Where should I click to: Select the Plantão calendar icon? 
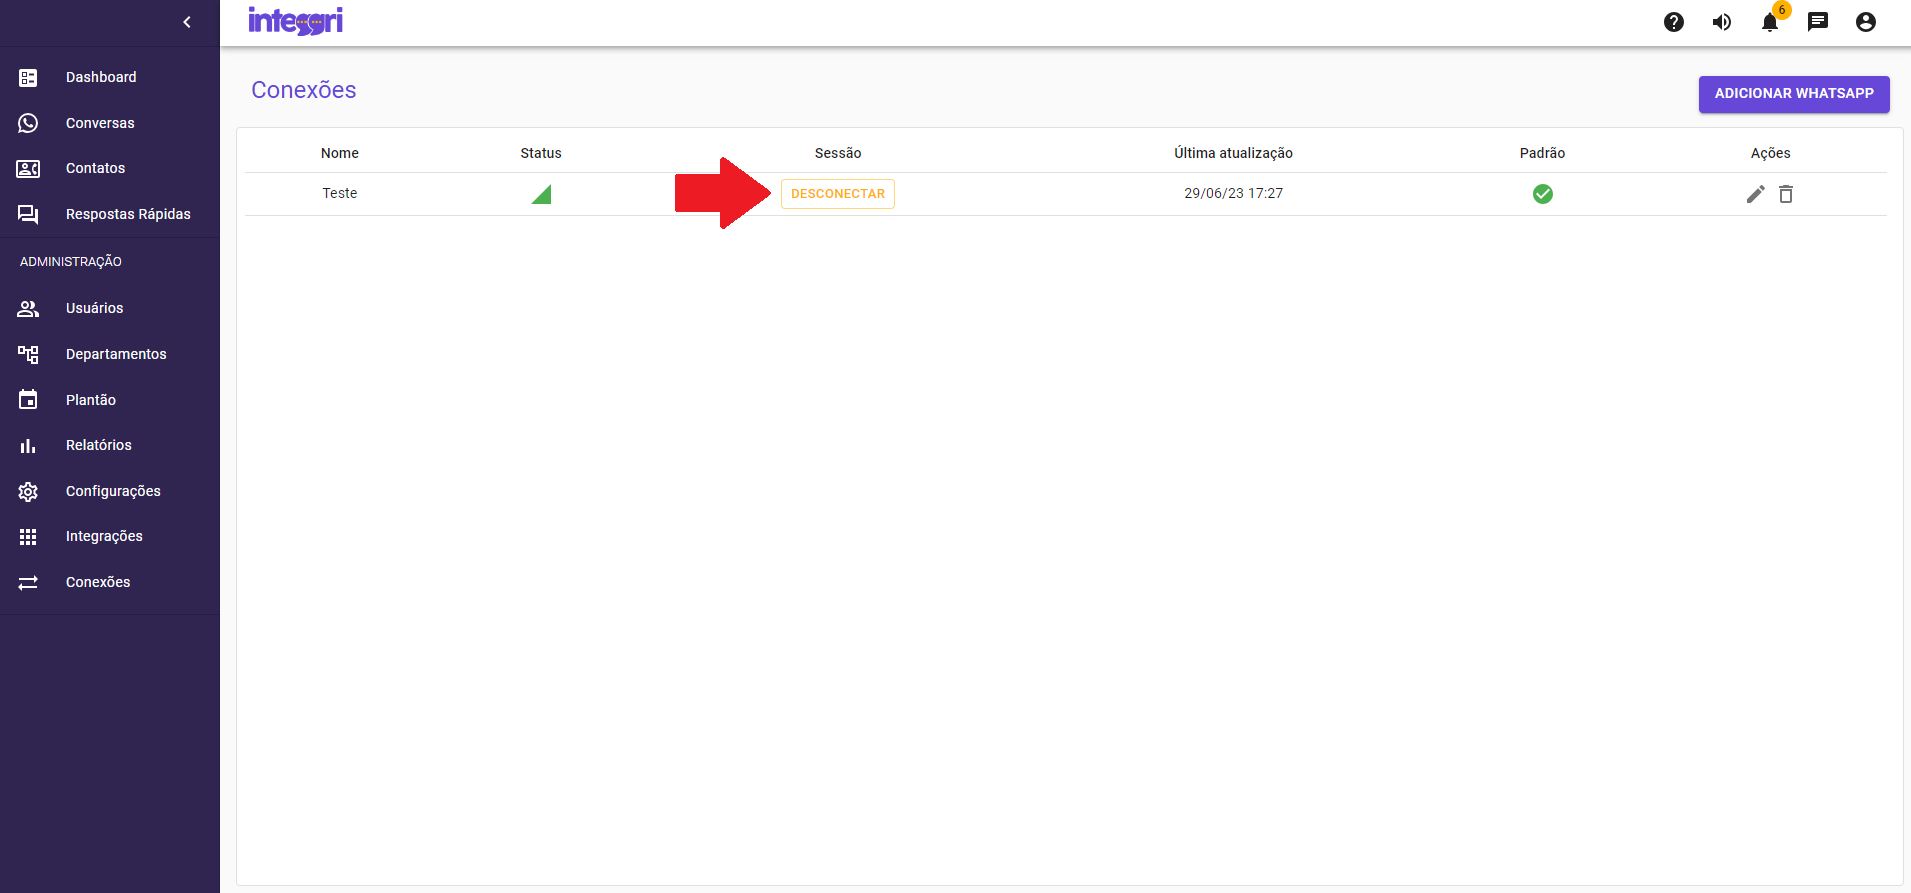pos(28,400)
